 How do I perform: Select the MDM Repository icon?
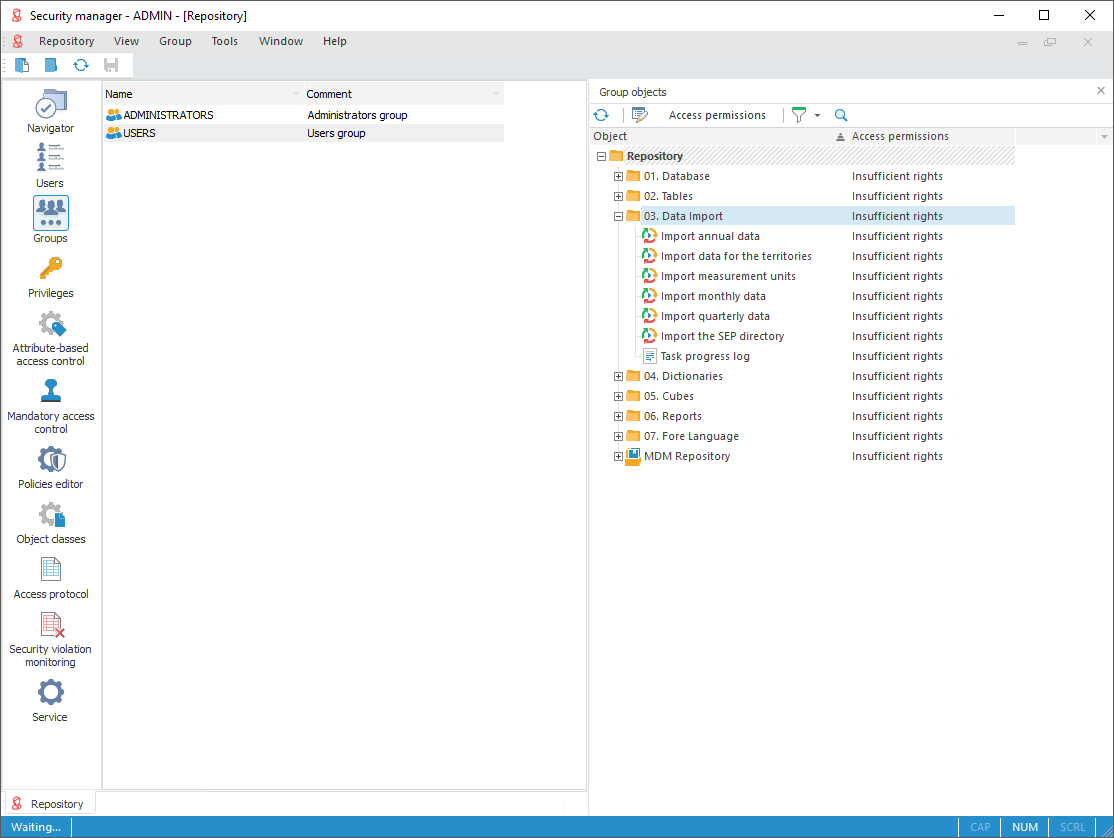632,457
